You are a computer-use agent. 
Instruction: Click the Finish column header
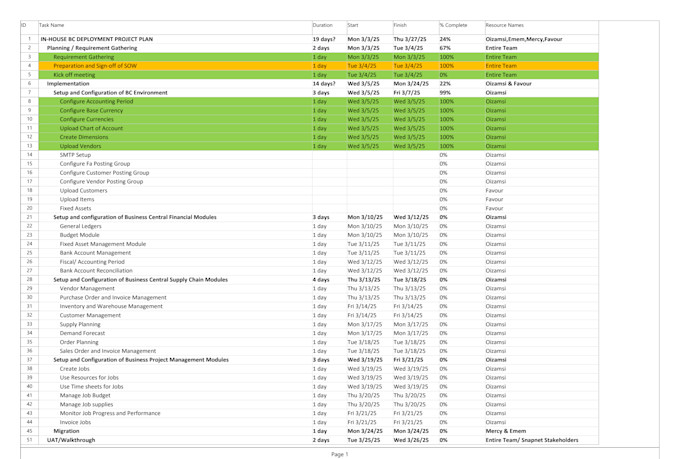pos(400,25)
